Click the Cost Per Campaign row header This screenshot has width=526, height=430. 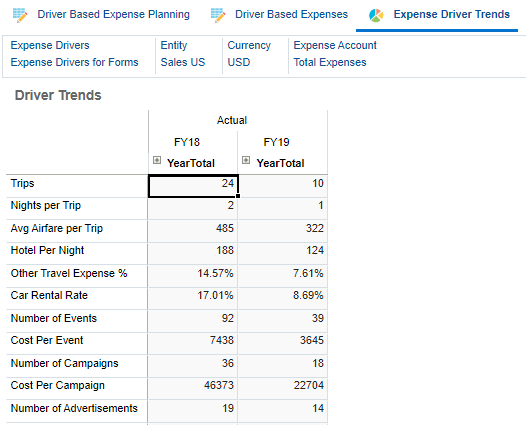coord(77,388)
